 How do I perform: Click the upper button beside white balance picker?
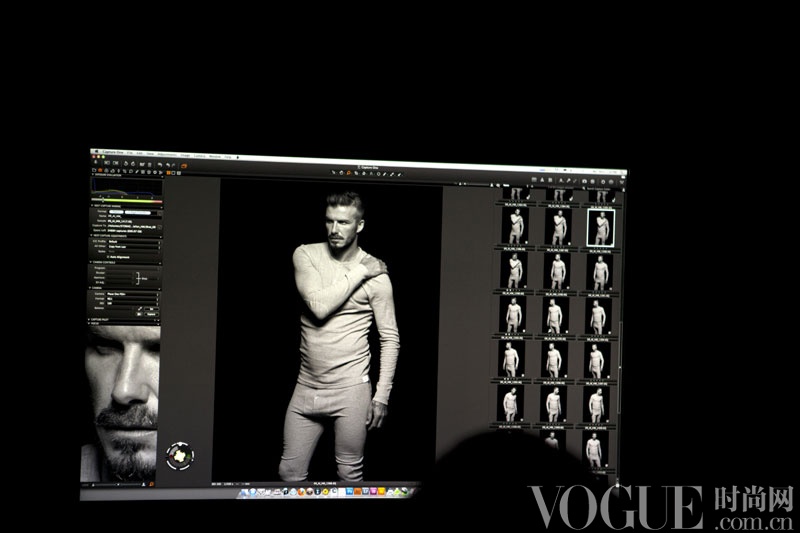[152, 309]
